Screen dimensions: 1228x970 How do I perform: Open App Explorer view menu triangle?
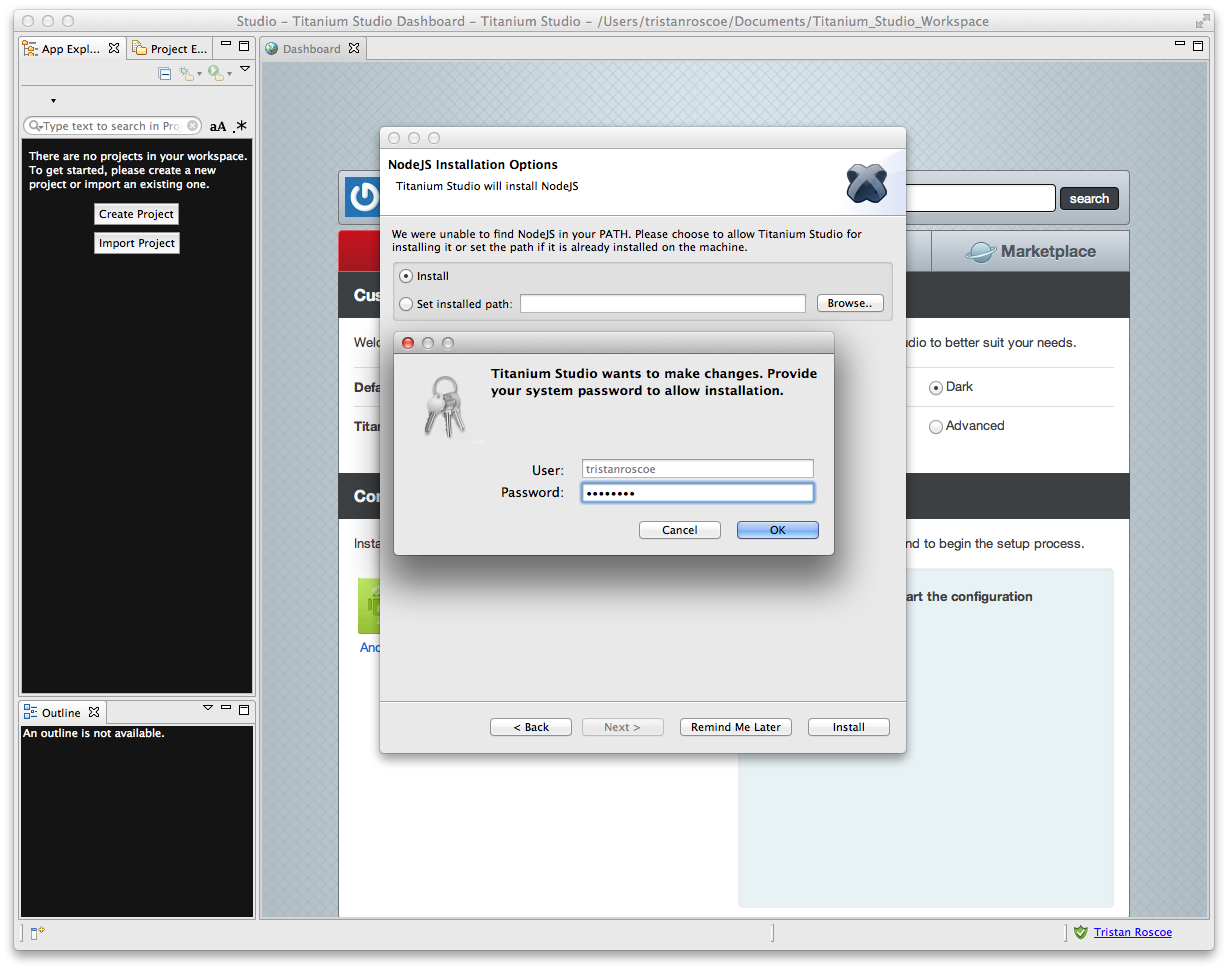pyautogui.click(x=245, y=68)
